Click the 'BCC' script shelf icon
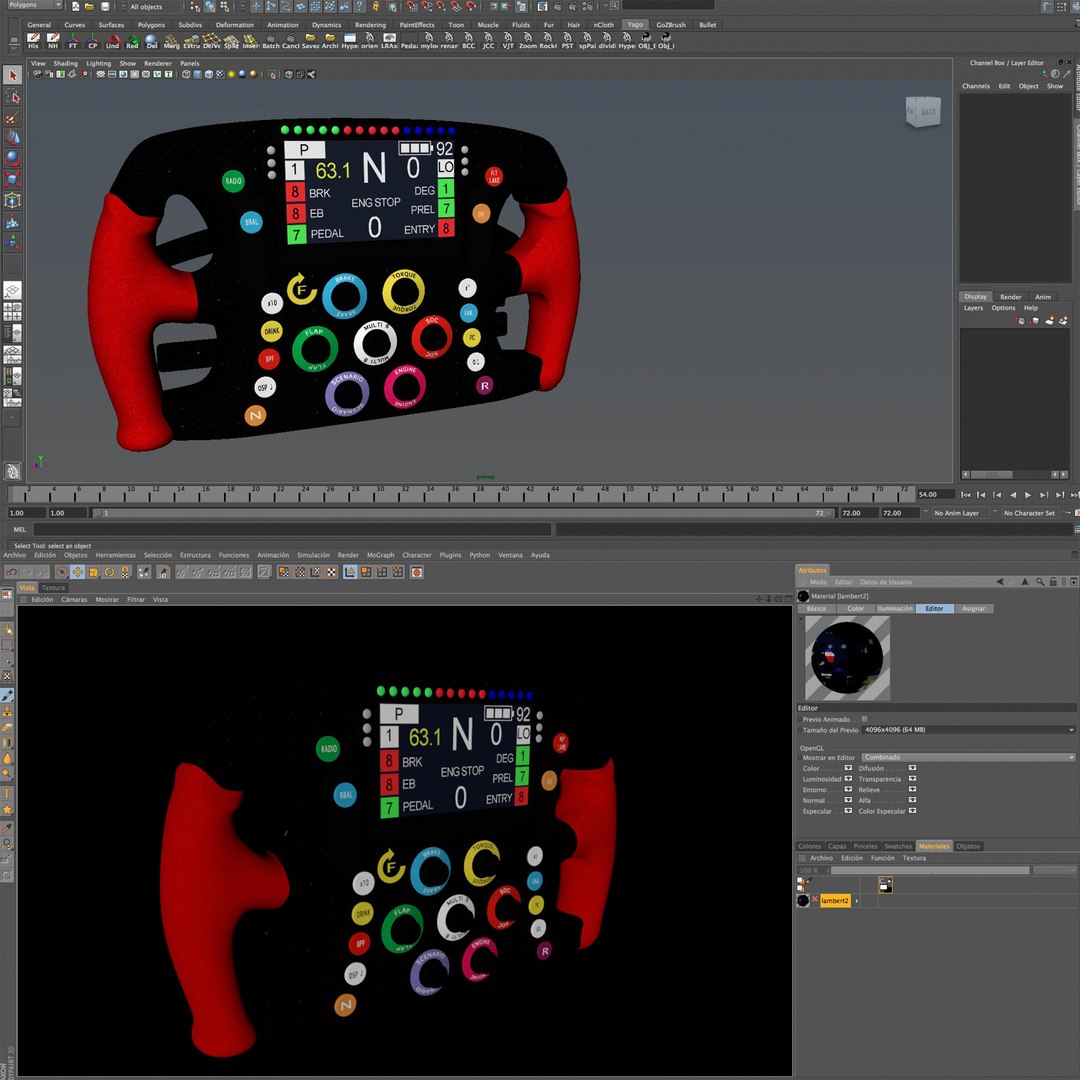Screen dimensions: 1080x1080 click(x=468, y=40)
